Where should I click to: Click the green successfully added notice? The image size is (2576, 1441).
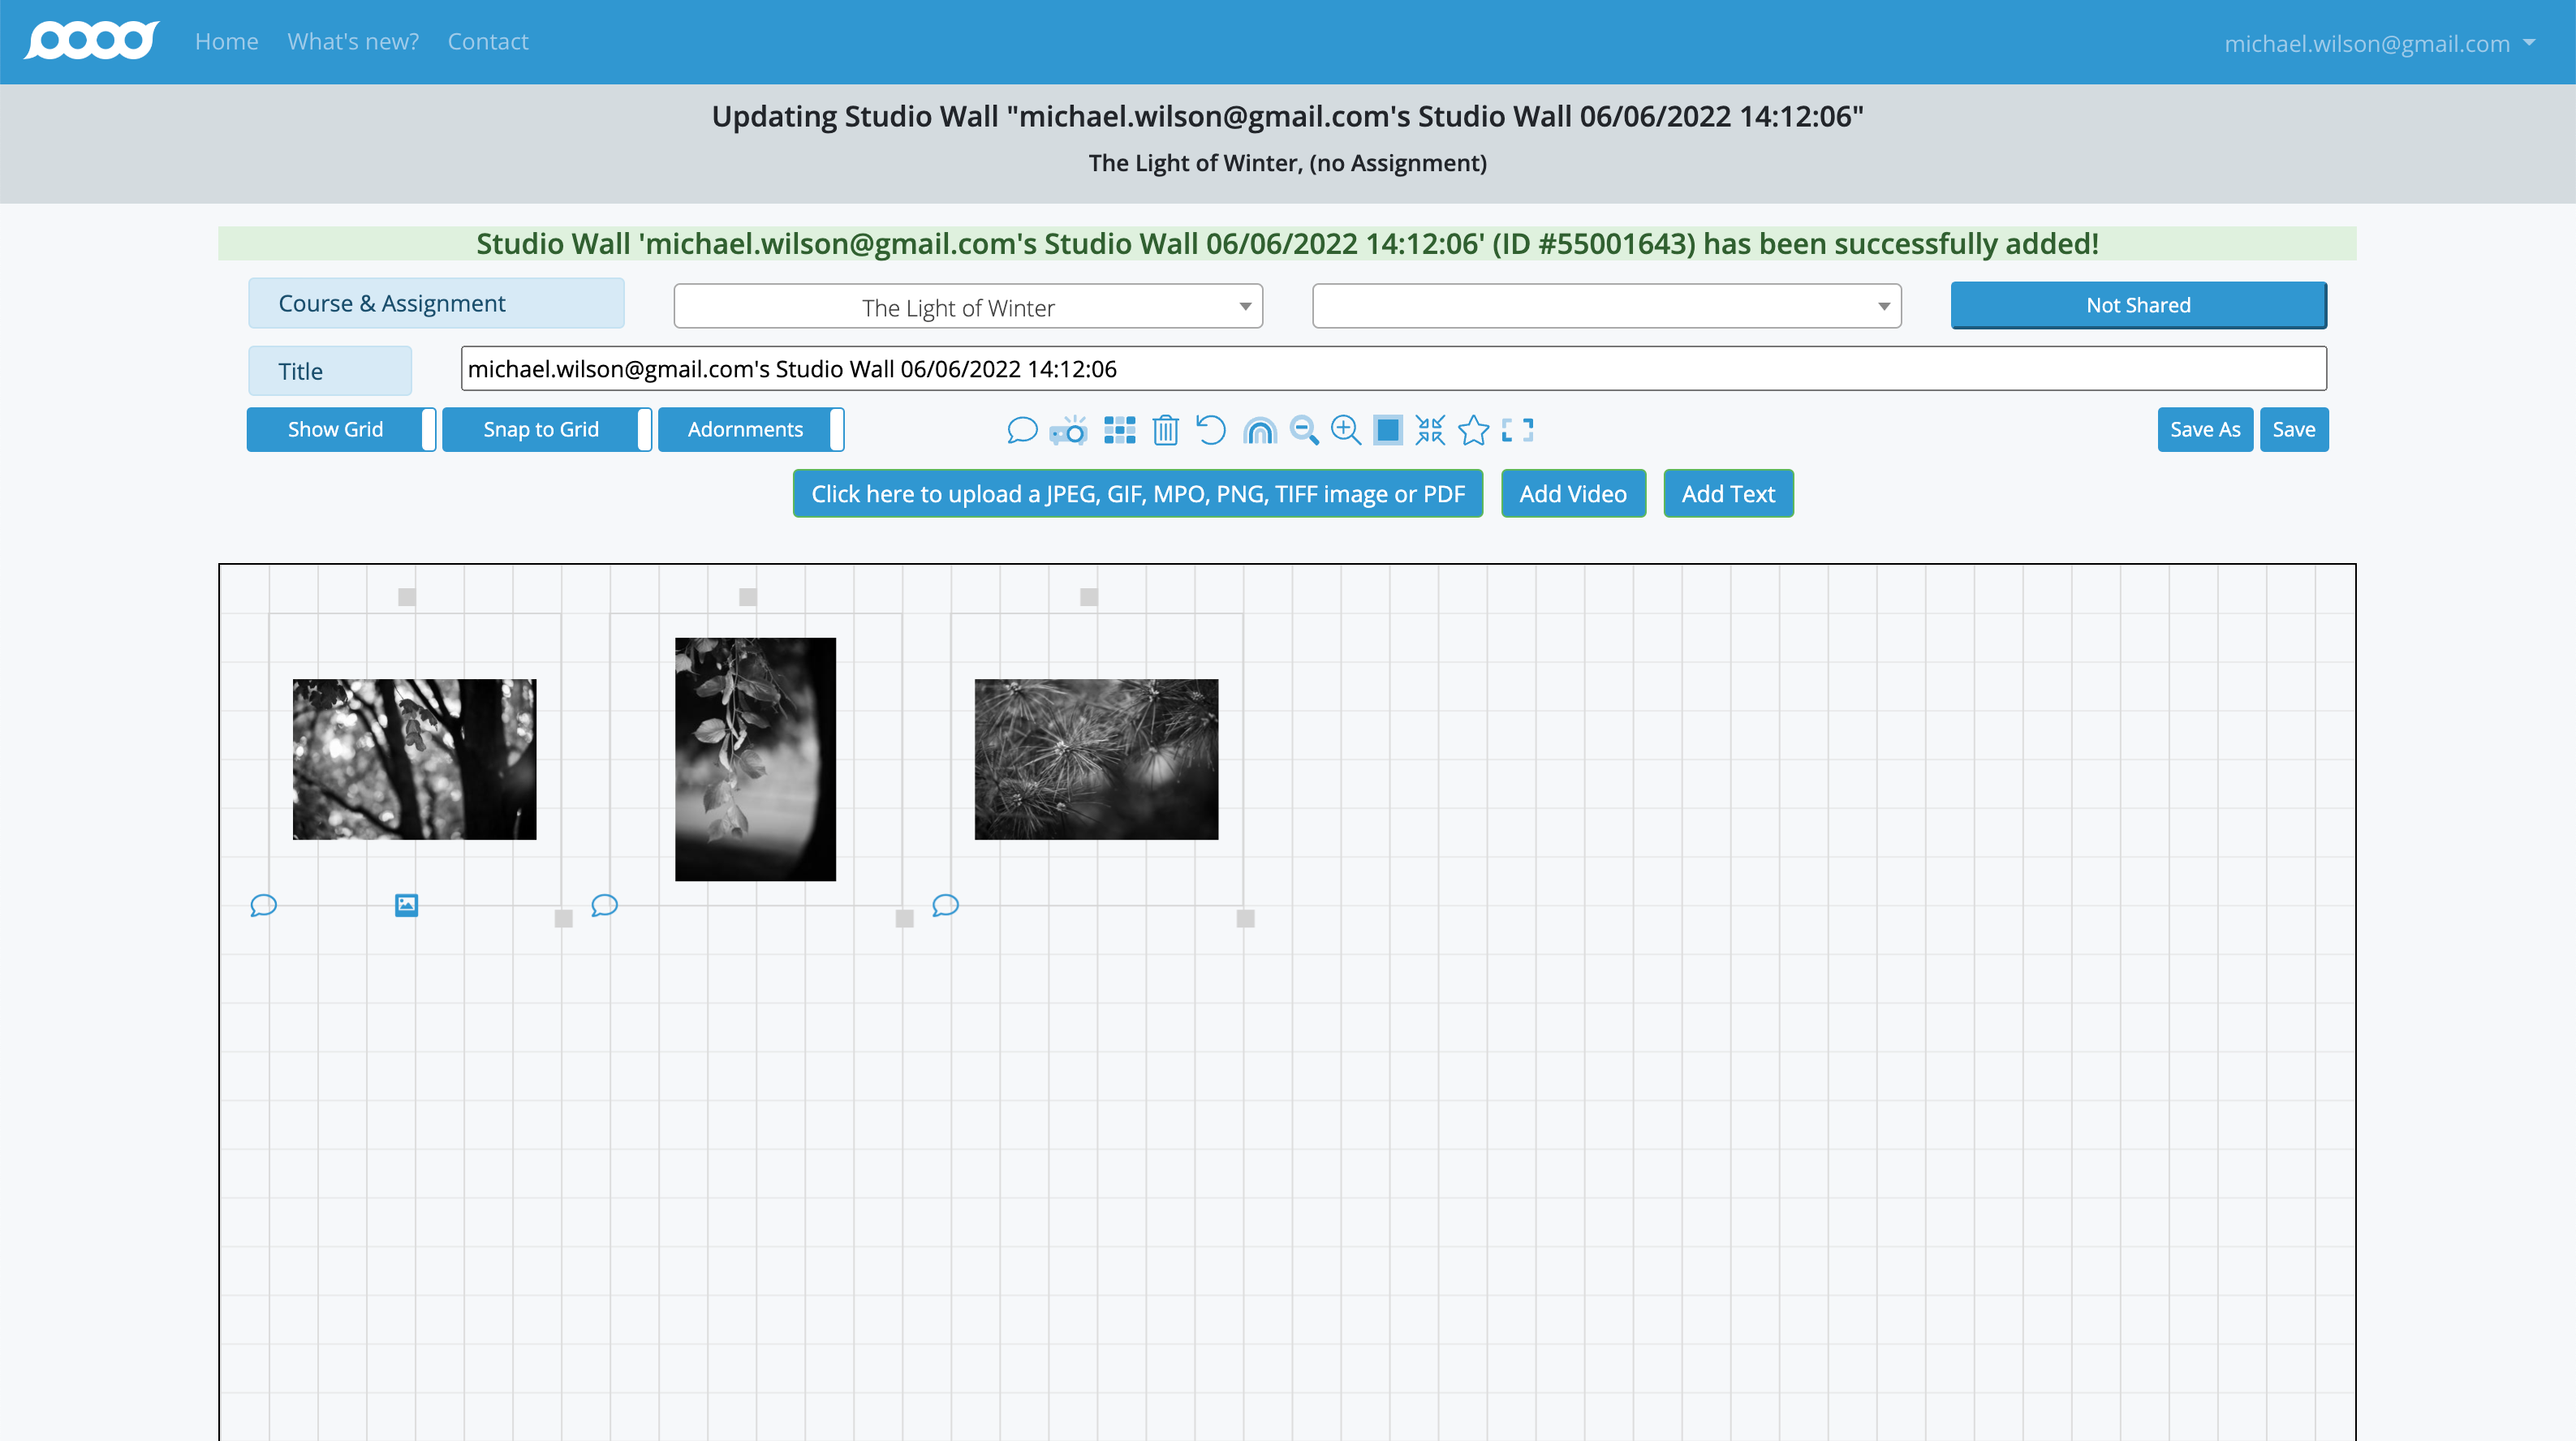(1287, 243)
